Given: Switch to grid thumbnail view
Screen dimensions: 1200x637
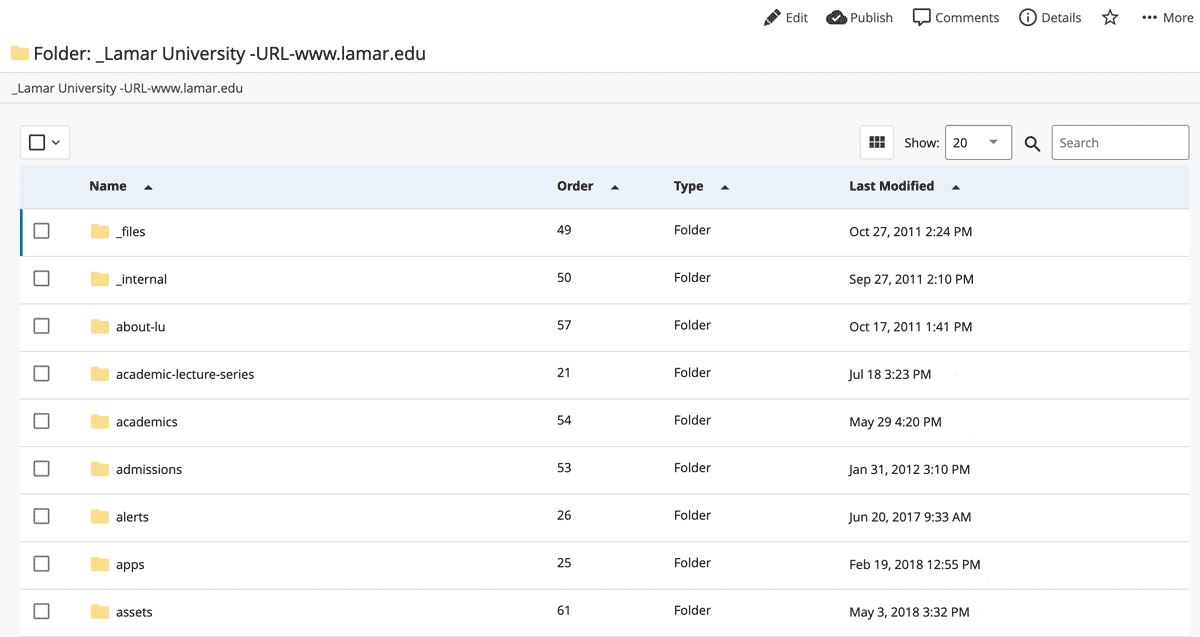Looking at the screenshot, I should click(x=877, y=143).
